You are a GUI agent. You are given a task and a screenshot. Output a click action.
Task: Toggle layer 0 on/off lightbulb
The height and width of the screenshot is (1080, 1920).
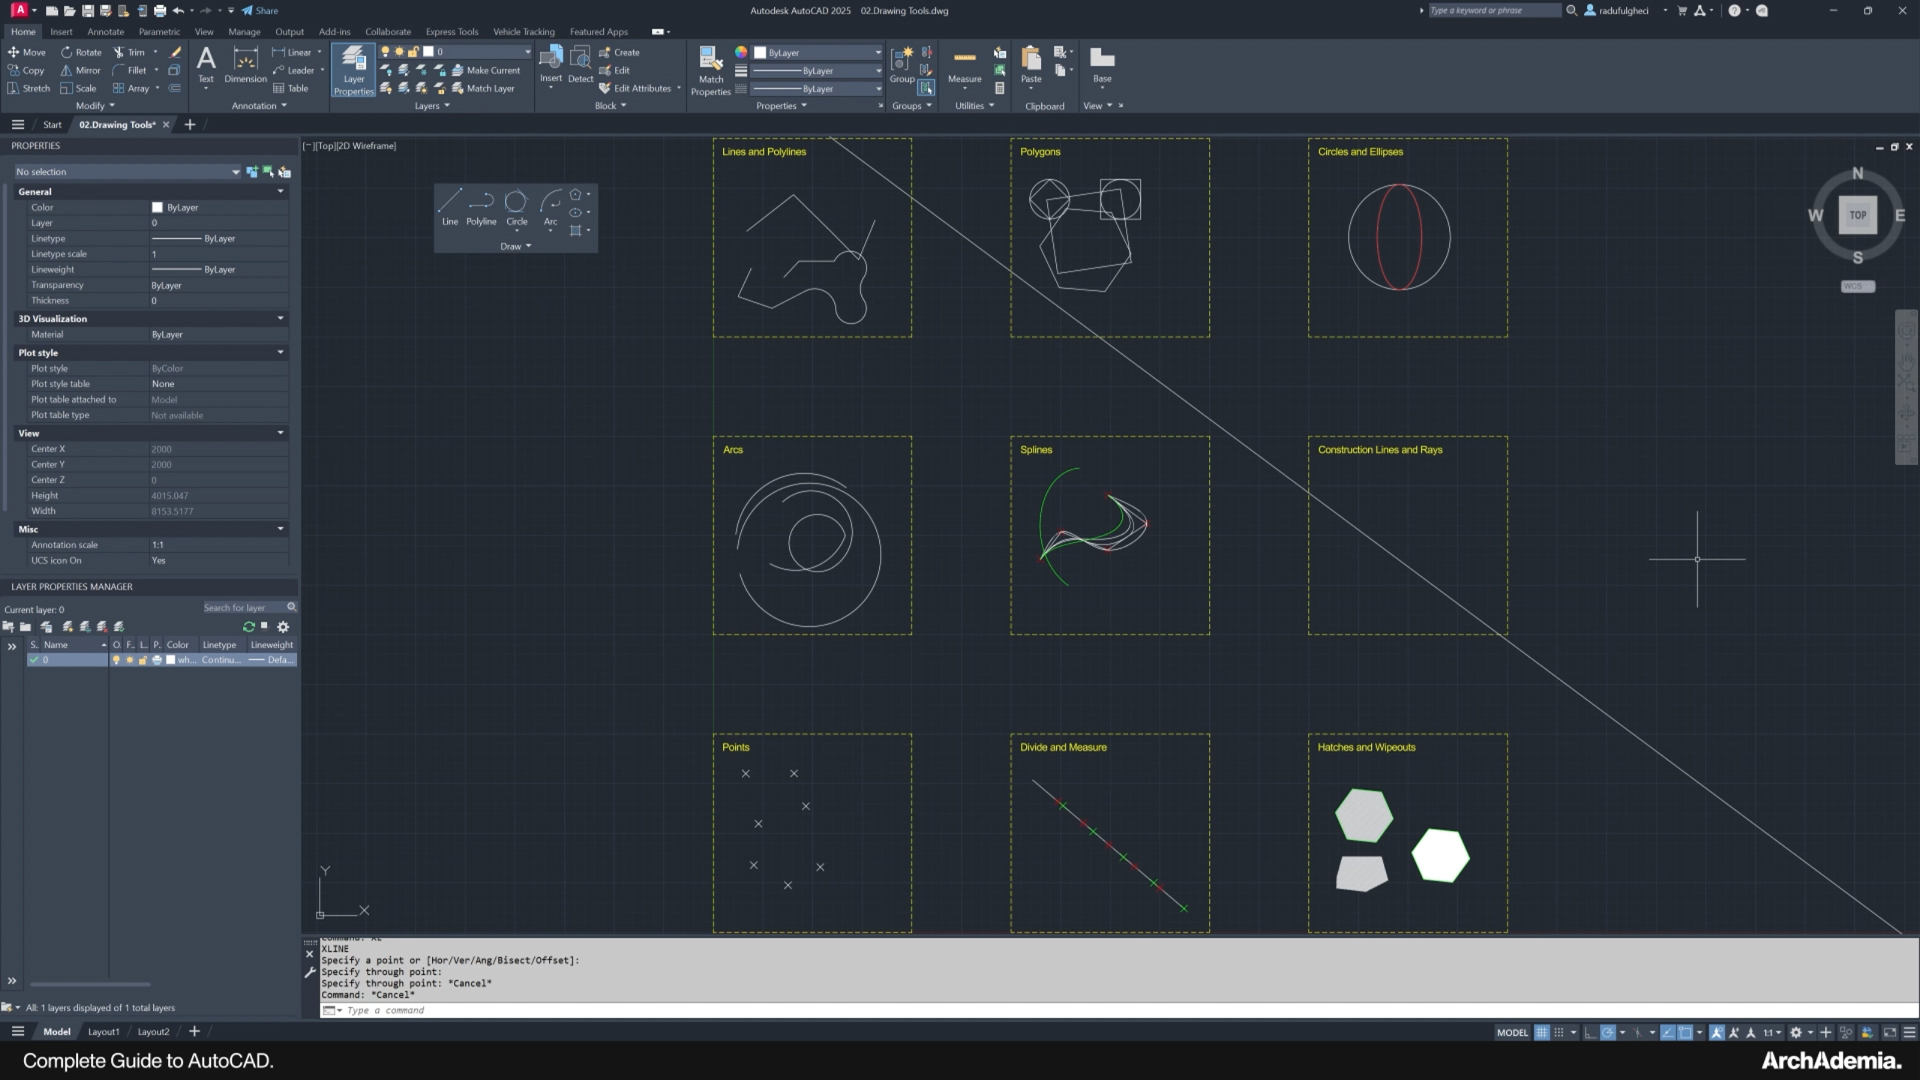click(x=116, y=660)
